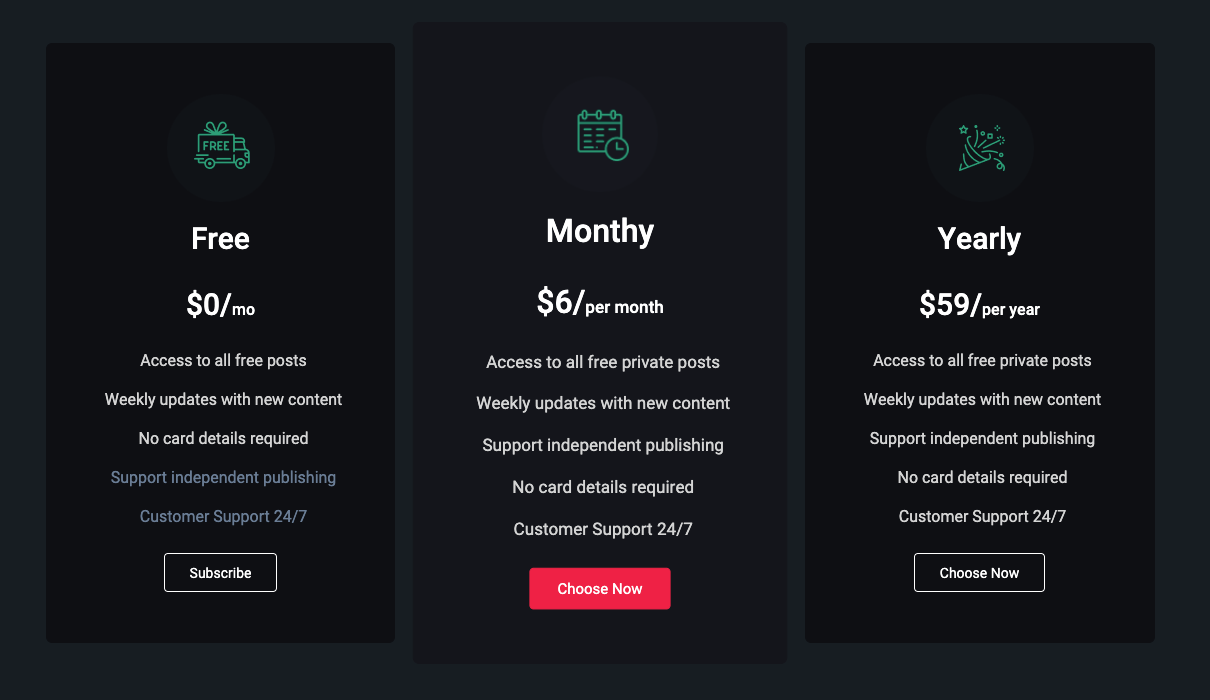The image size is (1210, 700).
Task: Select the Yearly plan title
Action: pos(979,239)
